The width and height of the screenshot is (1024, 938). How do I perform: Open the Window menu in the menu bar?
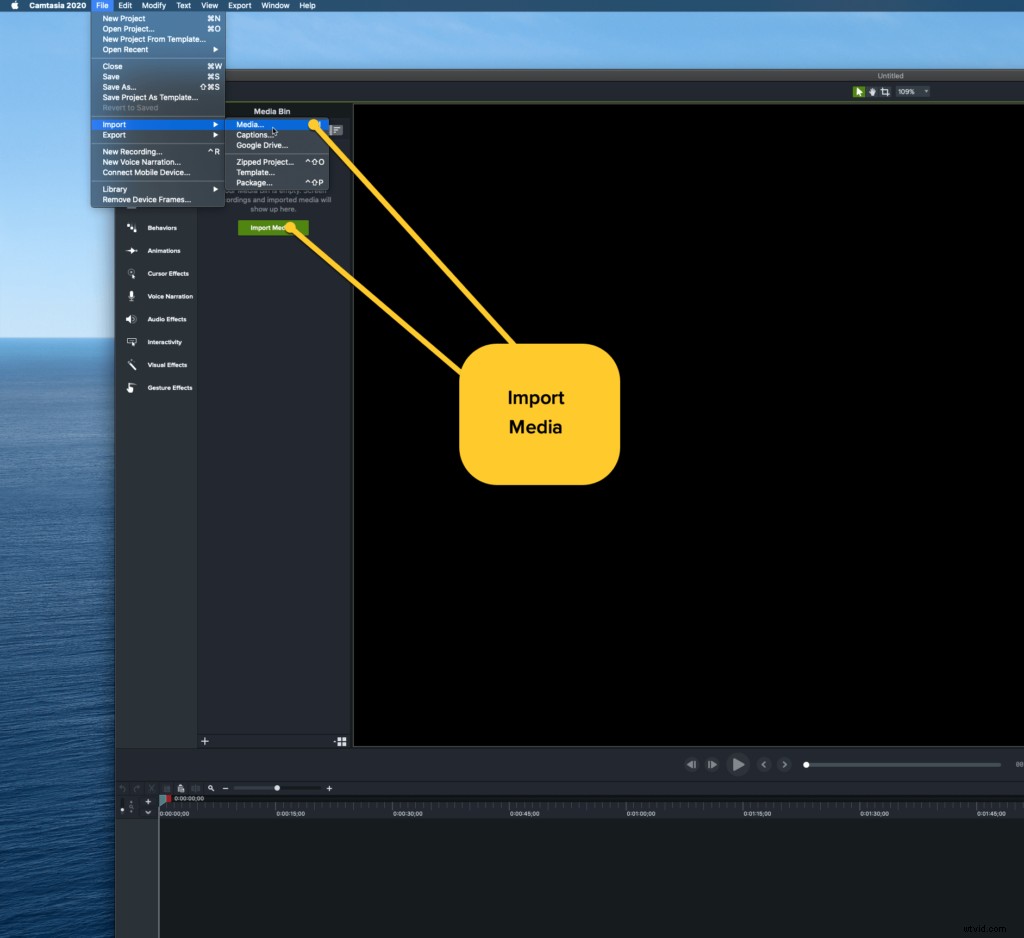point(275,5)
